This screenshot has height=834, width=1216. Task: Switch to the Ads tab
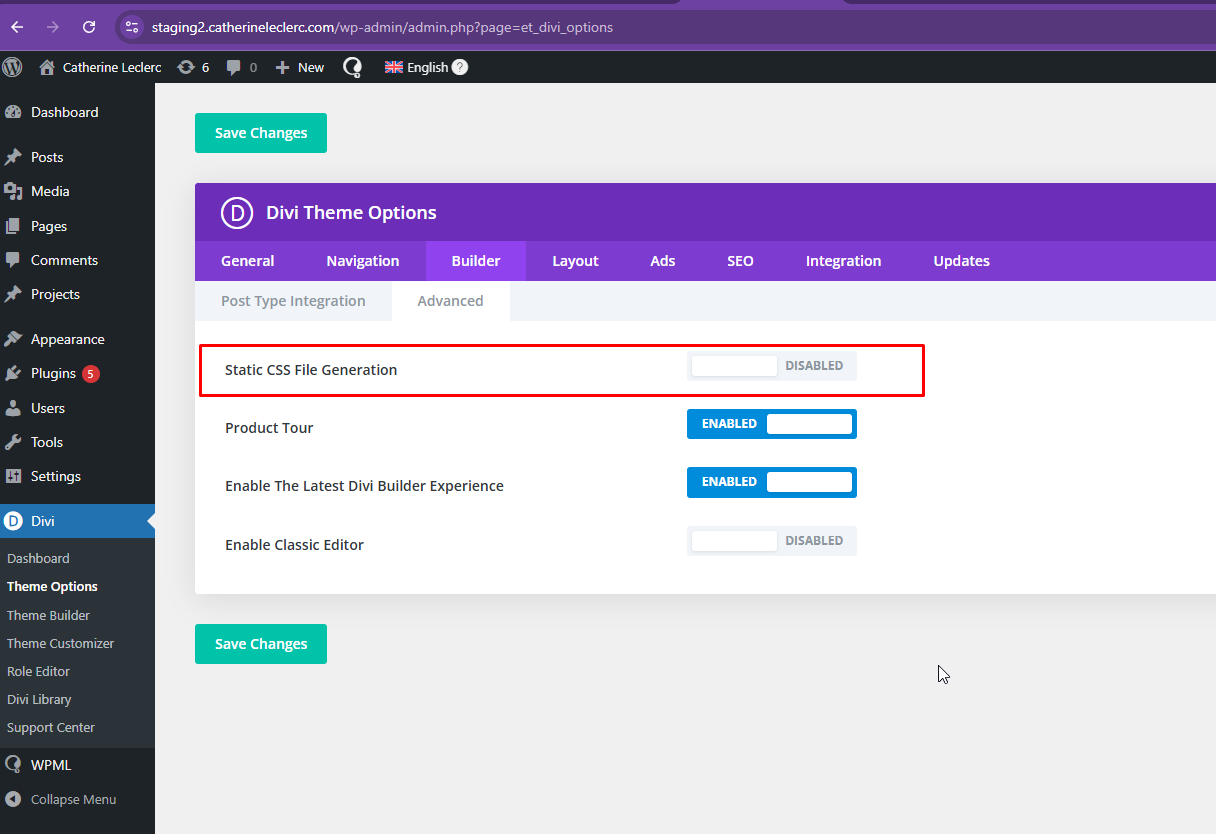pyautogui.click(x=663, y=261)
